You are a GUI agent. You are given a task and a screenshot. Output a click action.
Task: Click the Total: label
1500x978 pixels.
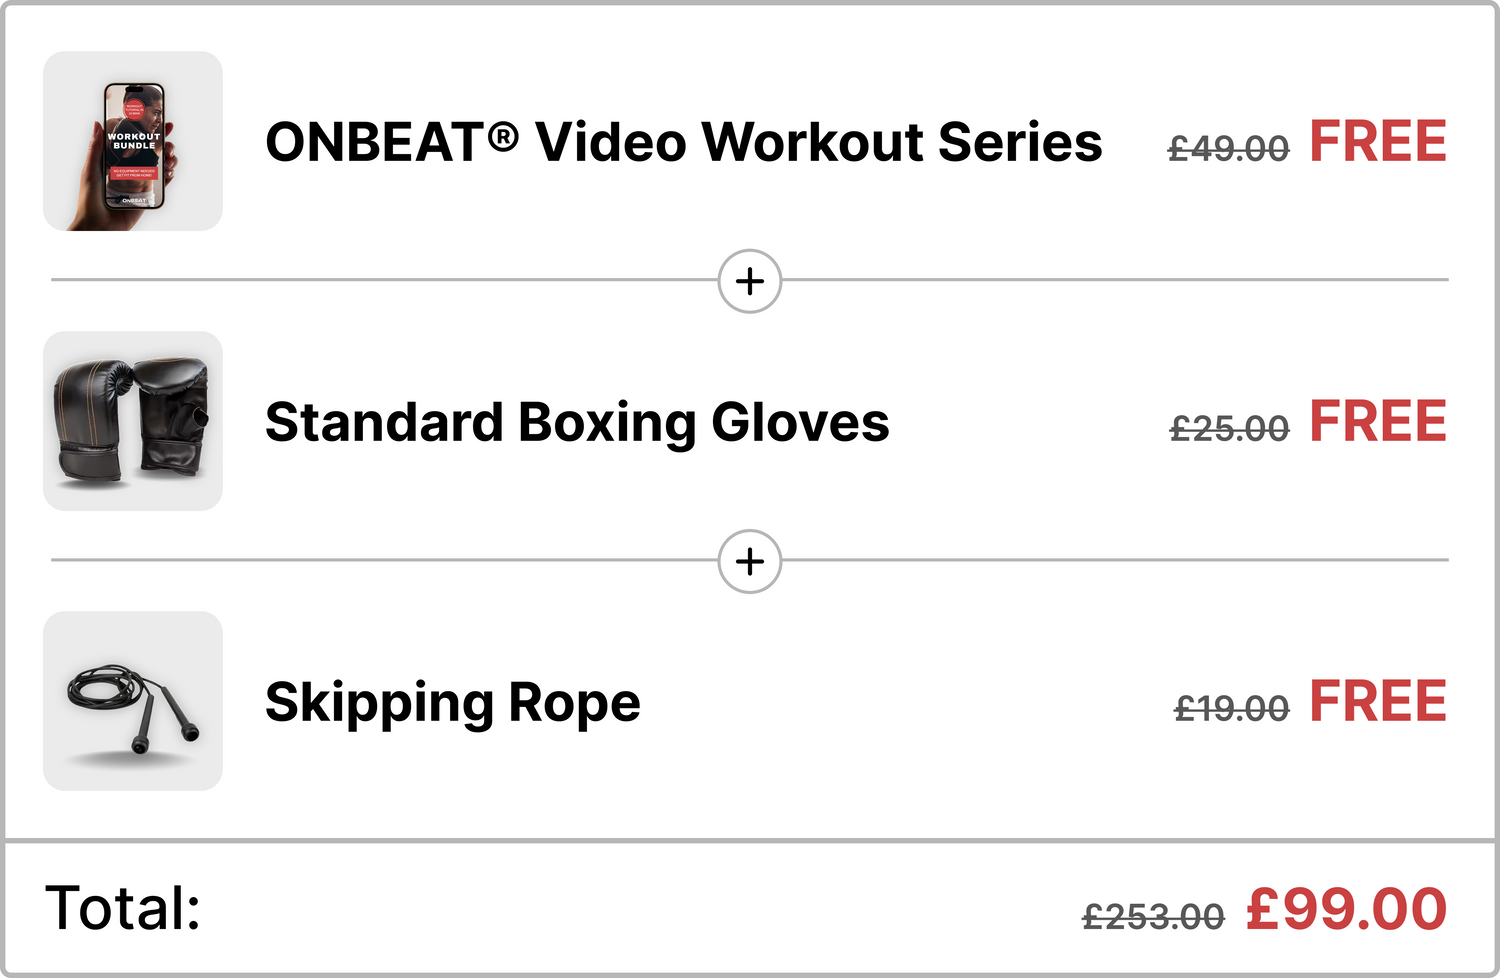tap(123, 908)
